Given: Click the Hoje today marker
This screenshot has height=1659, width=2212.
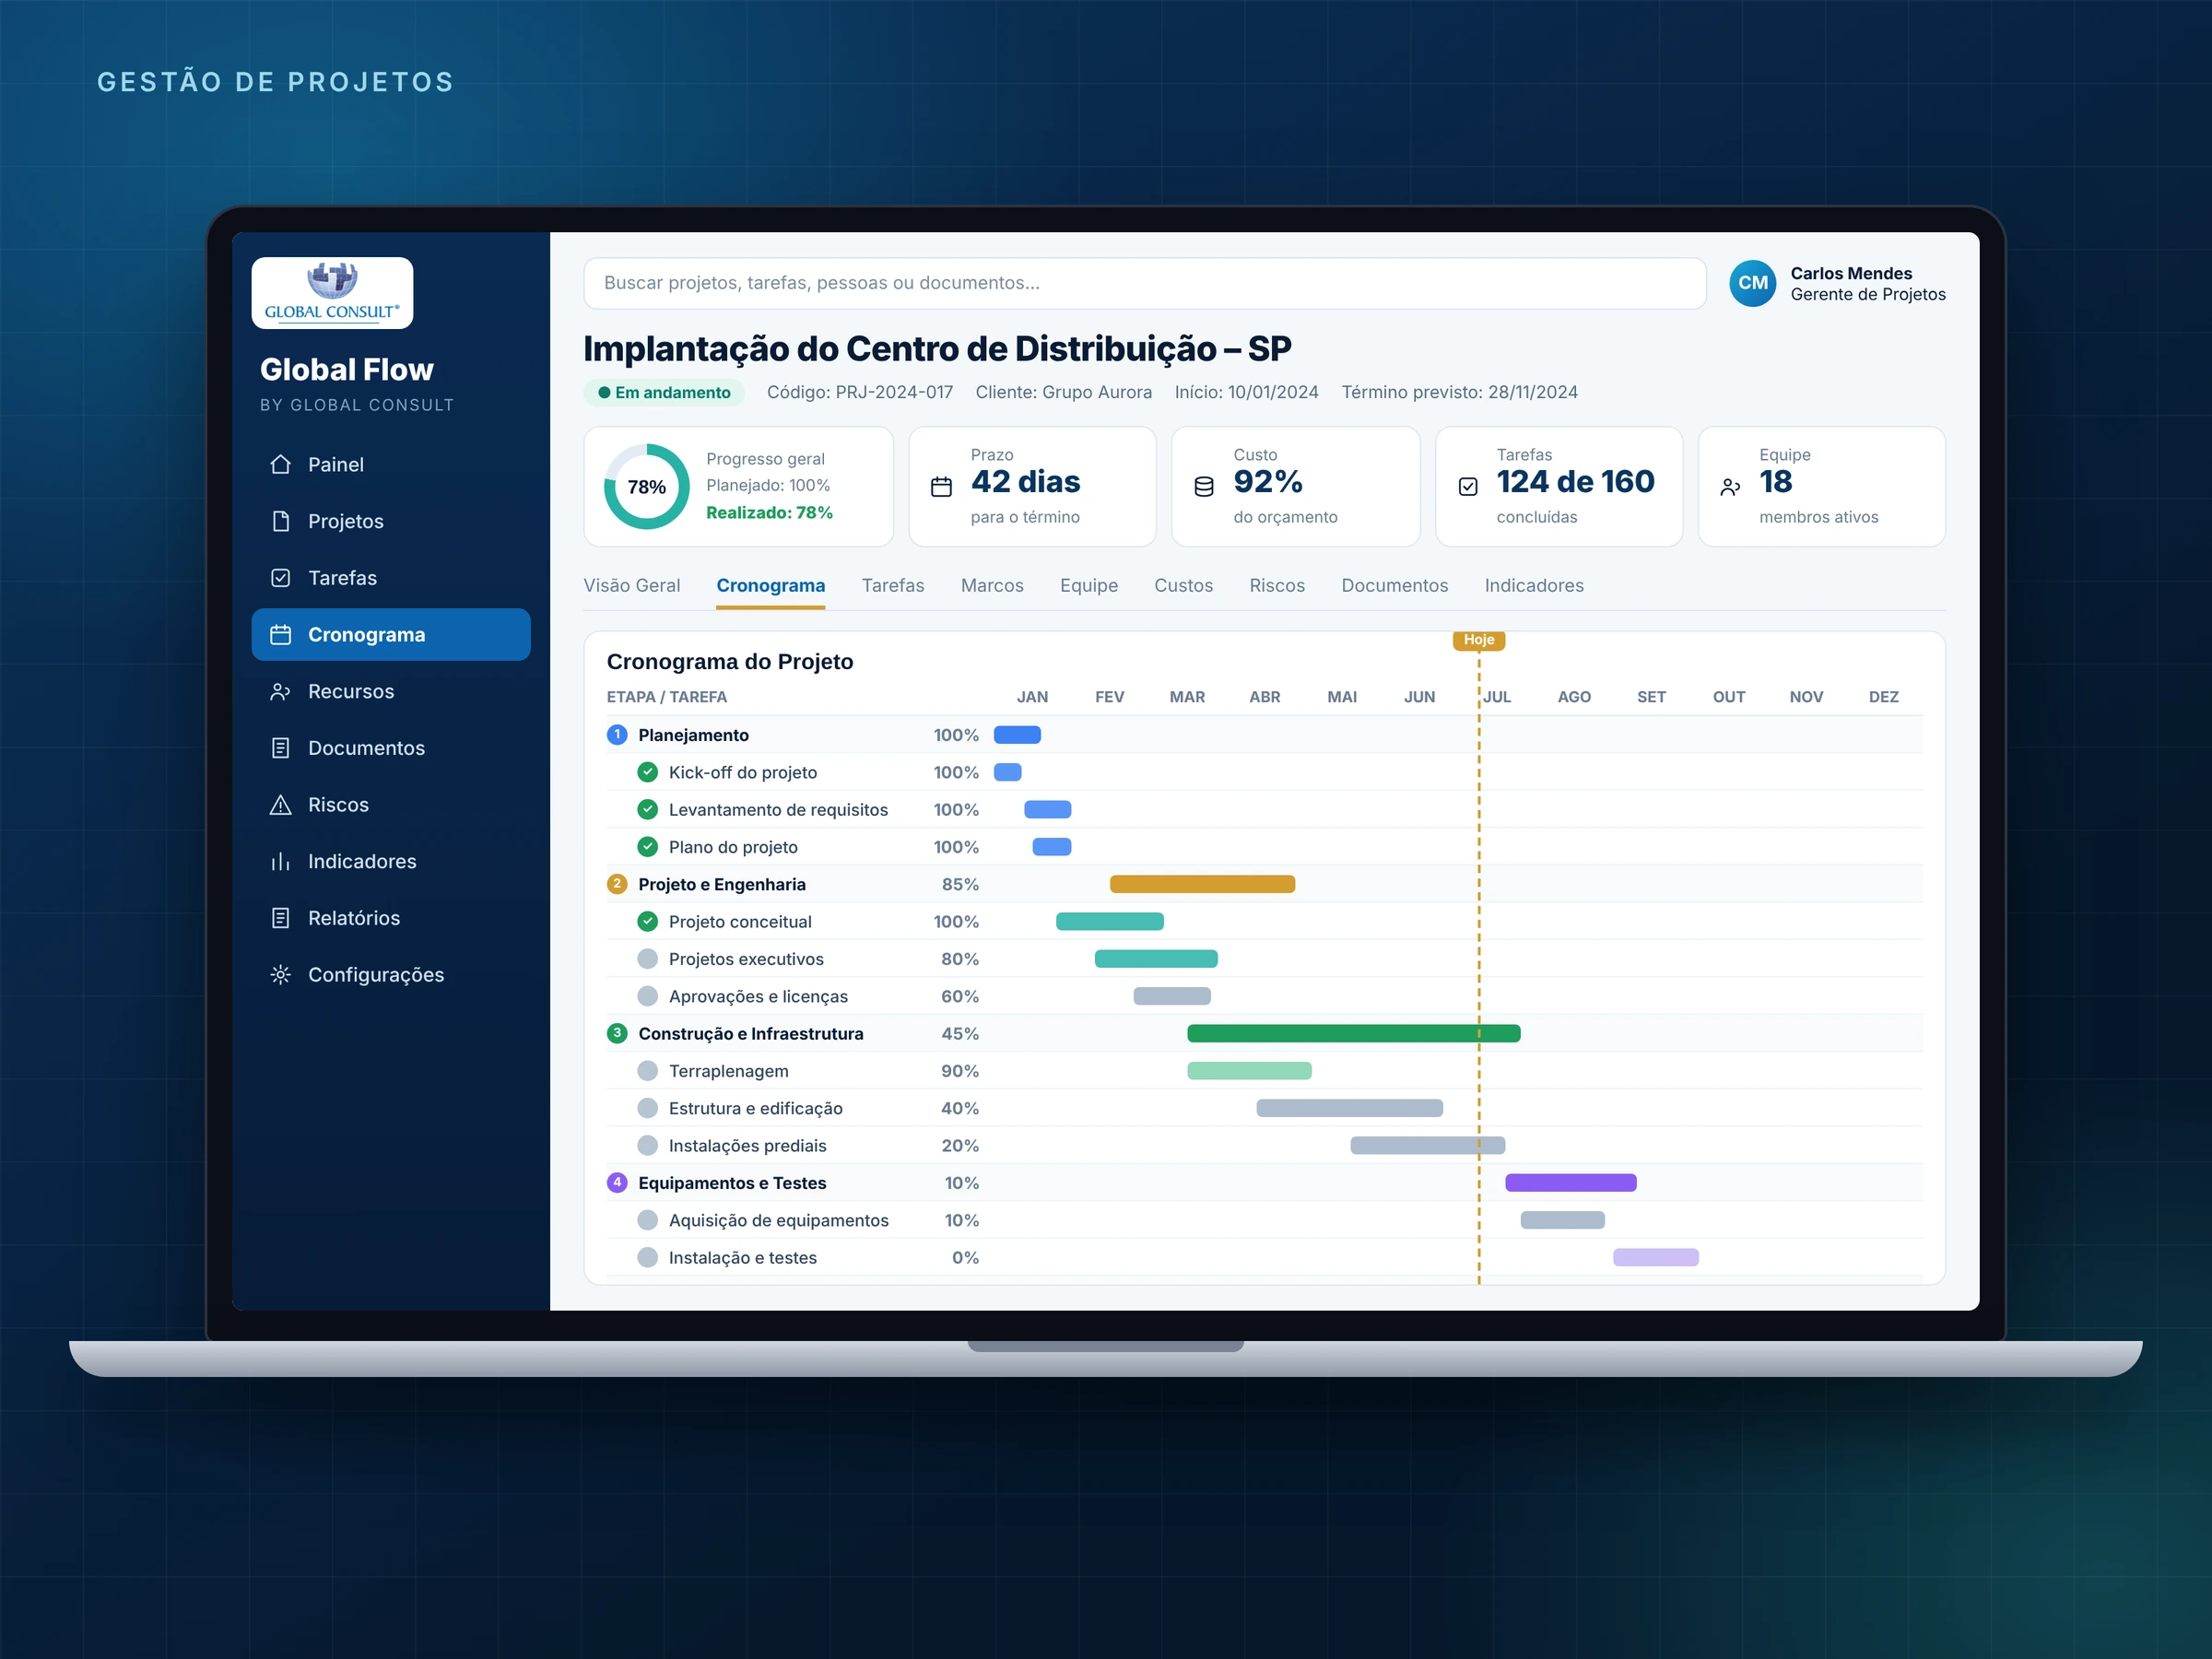Looking at the screenshot, I should pyautogui.click(x=1478, y=640).
